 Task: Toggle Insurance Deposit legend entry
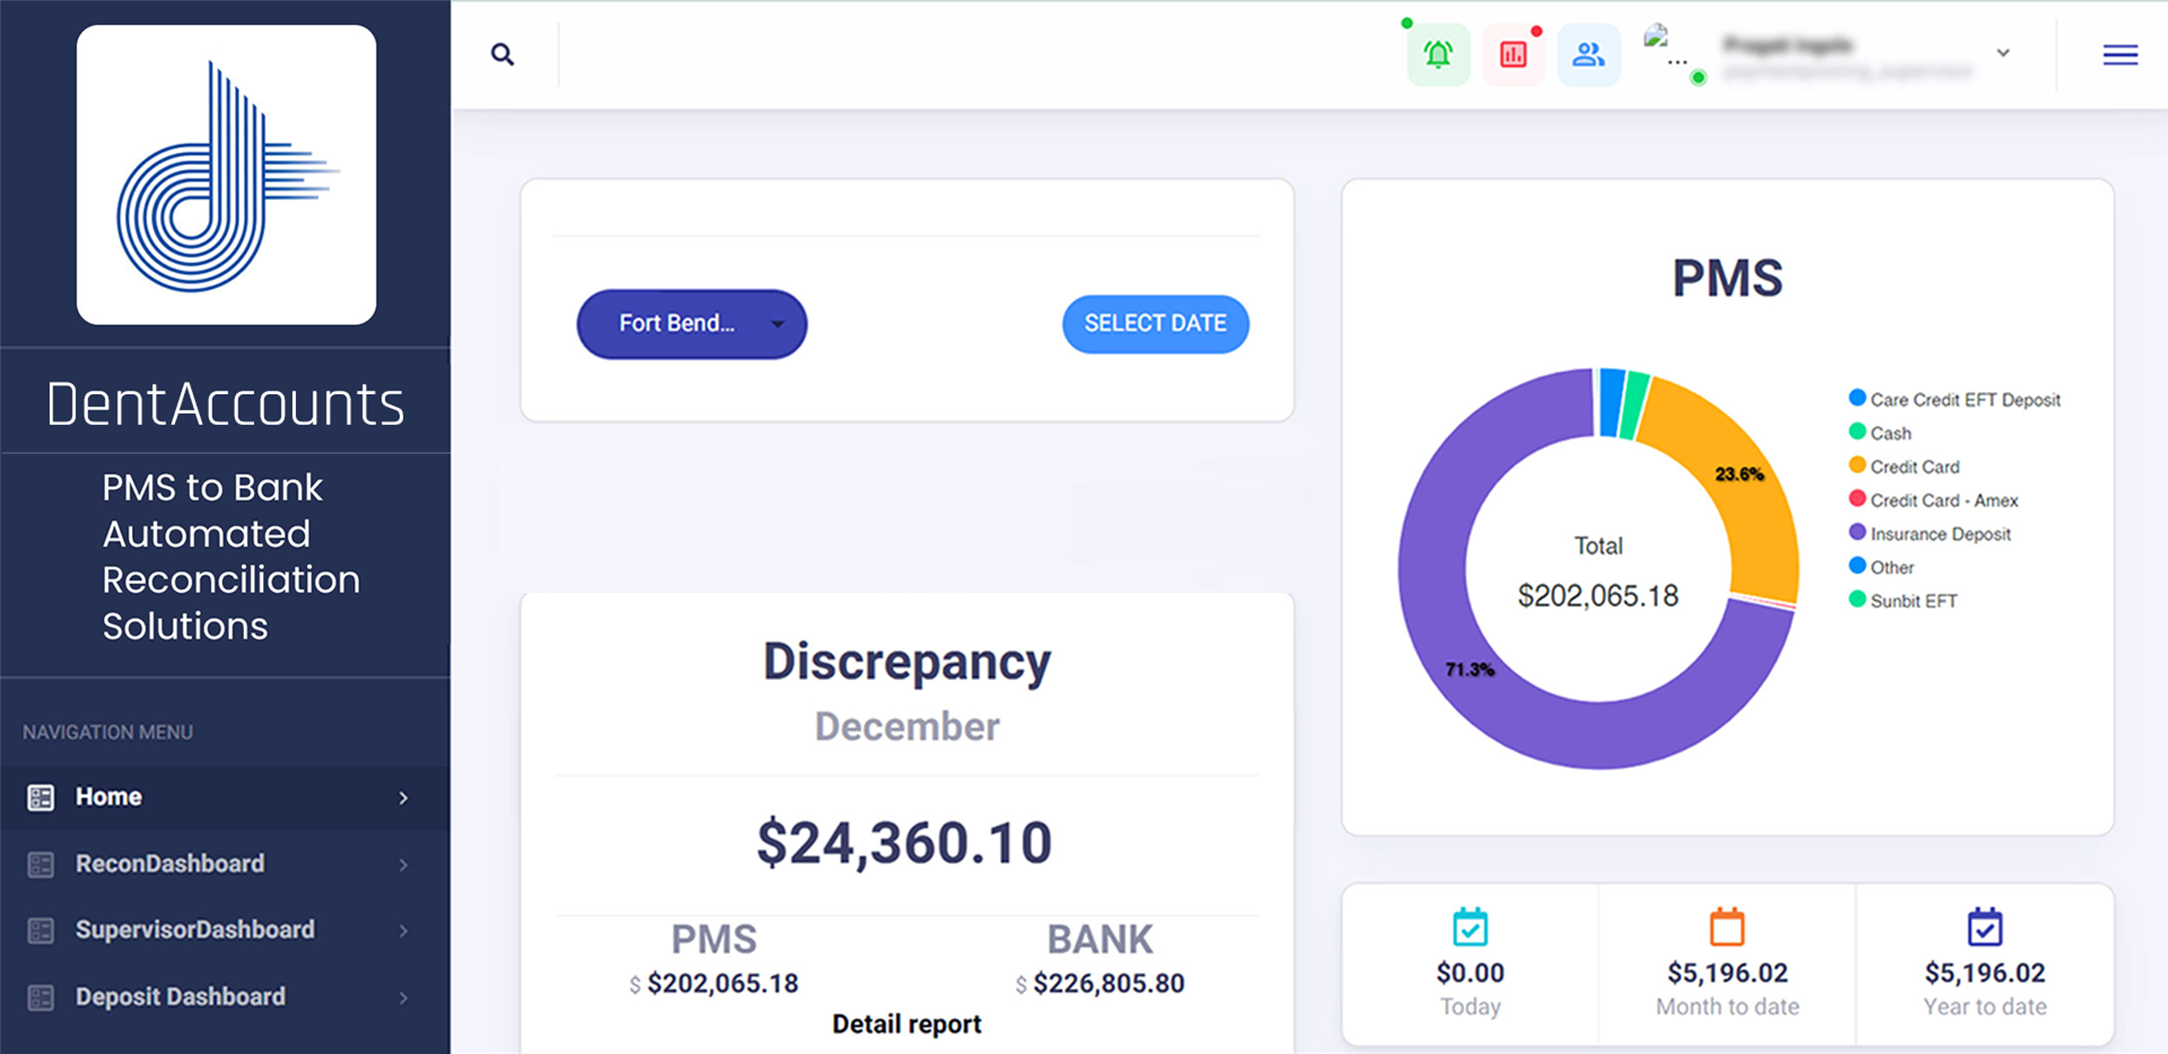(1939, 534)
